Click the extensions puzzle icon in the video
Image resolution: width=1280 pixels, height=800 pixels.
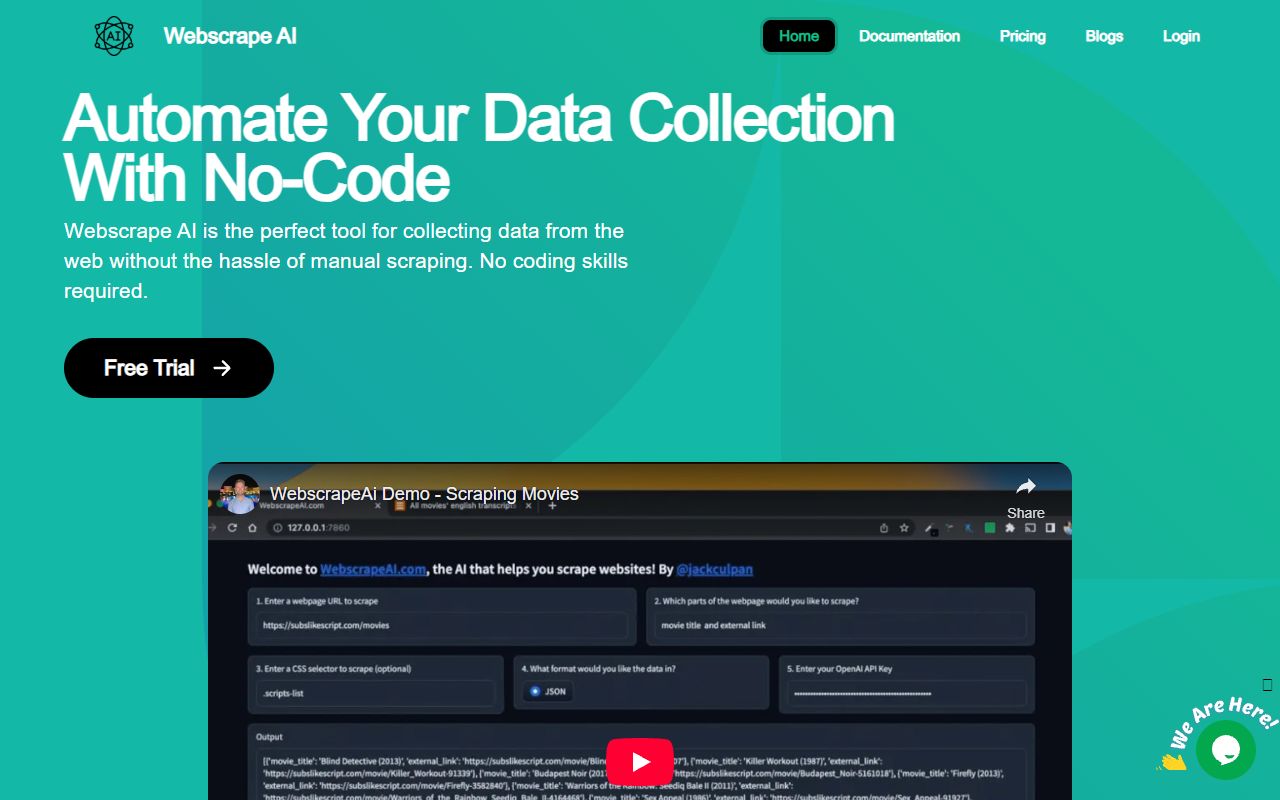[1010, 528]
